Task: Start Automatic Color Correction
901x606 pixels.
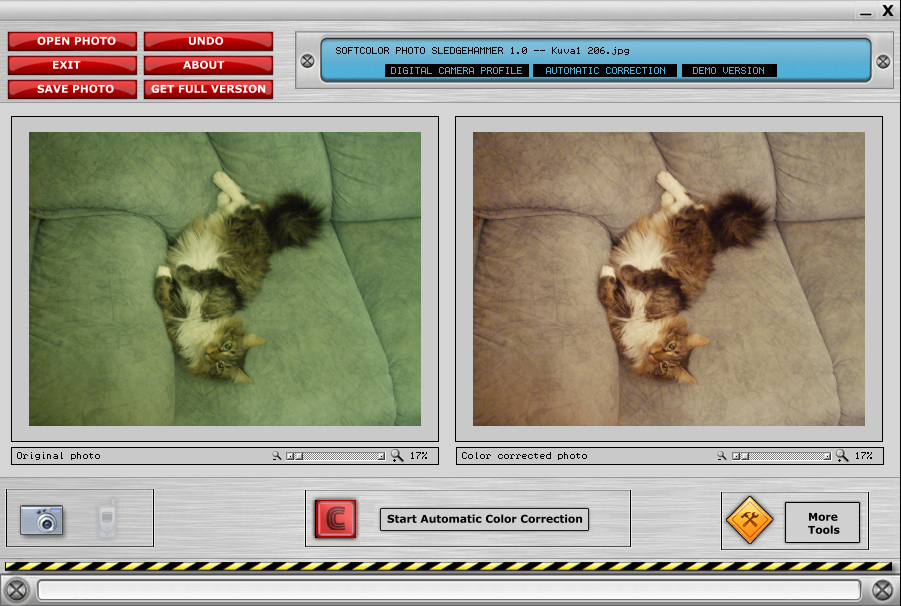Action: point(484,519)
